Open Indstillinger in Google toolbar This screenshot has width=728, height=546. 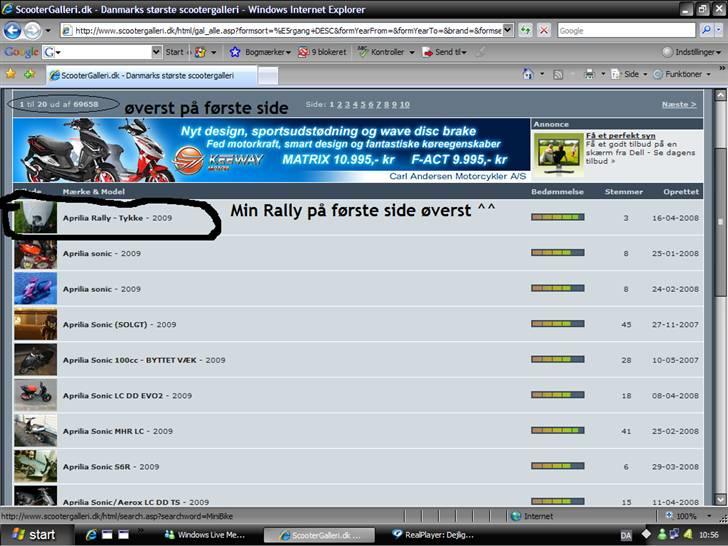point(690,52)
